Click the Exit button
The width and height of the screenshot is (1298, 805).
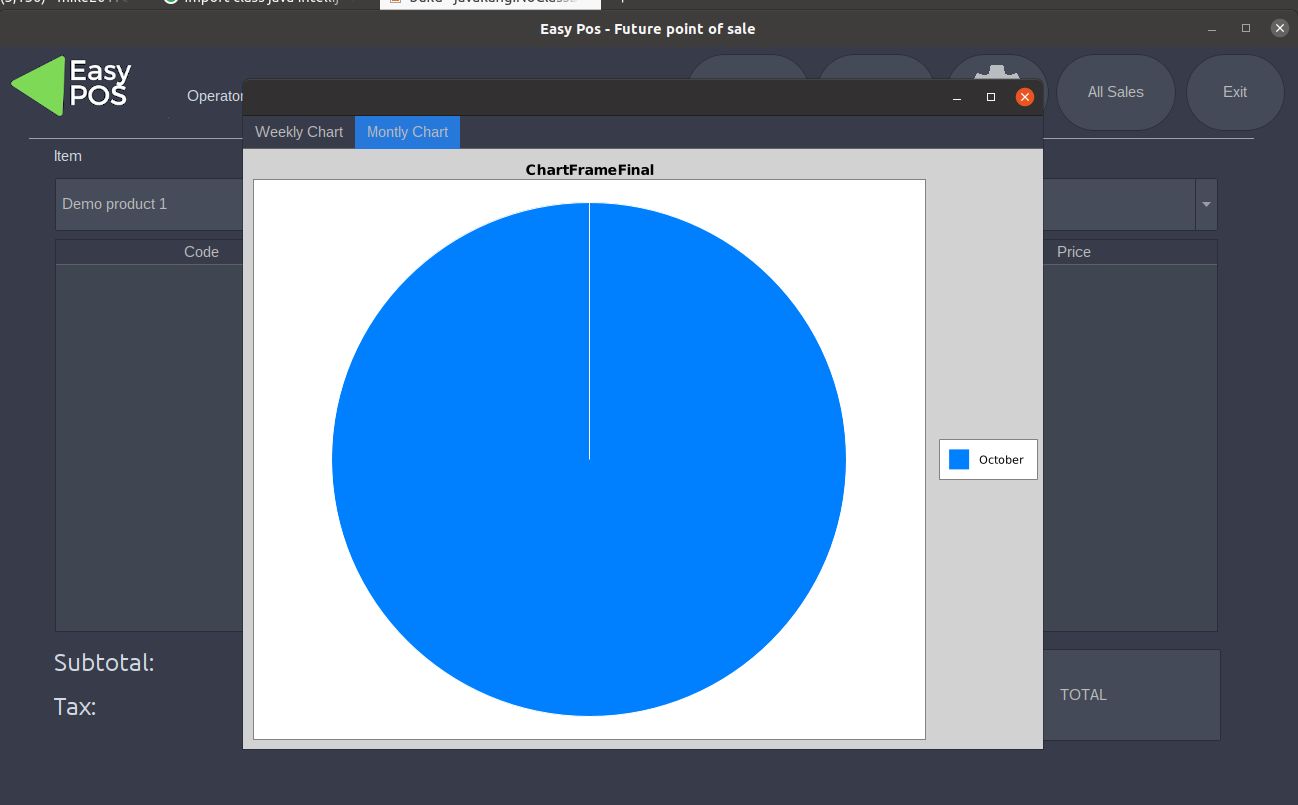1235,92
